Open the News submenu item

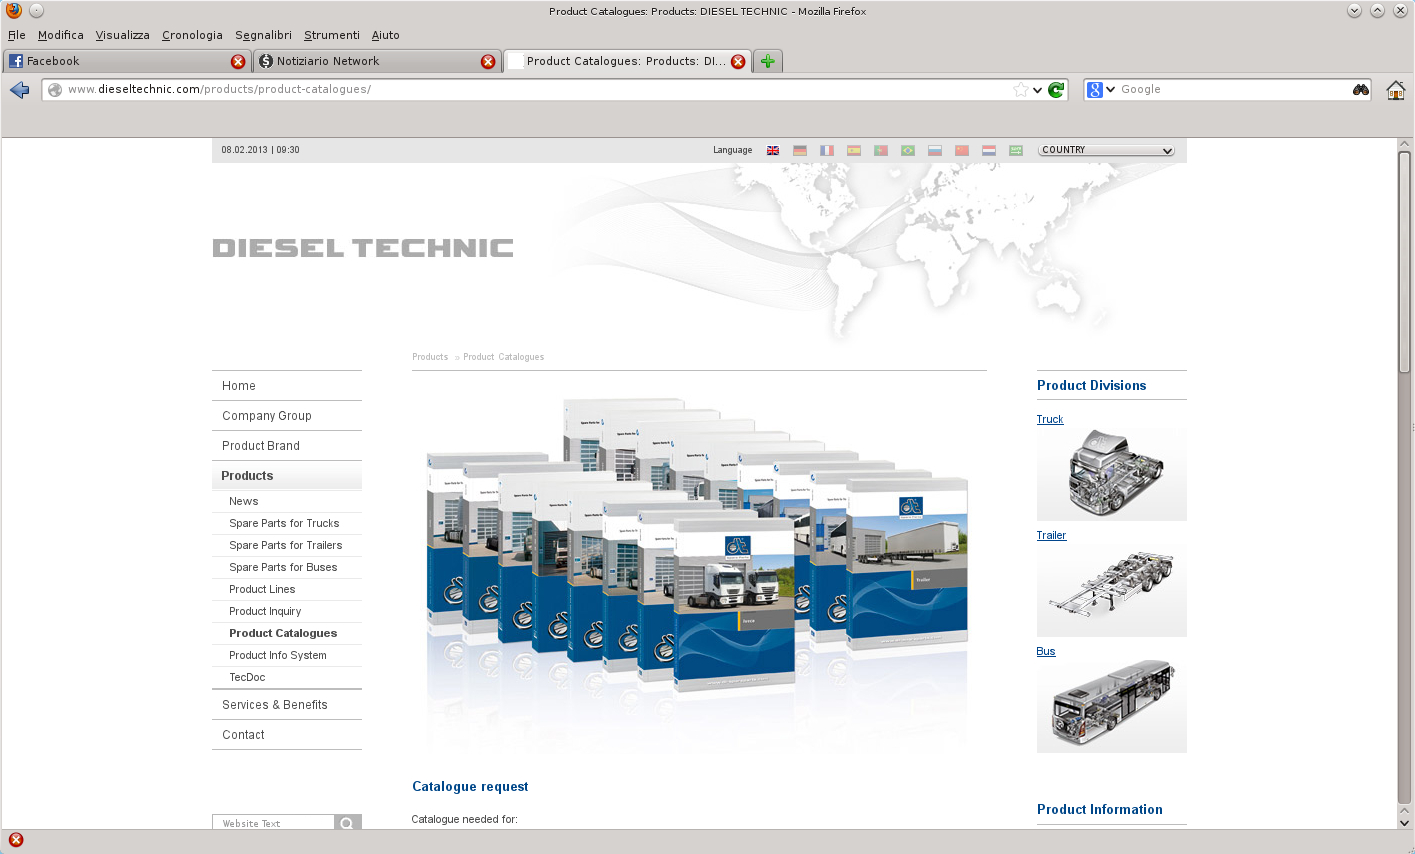[x=244, y=502]
